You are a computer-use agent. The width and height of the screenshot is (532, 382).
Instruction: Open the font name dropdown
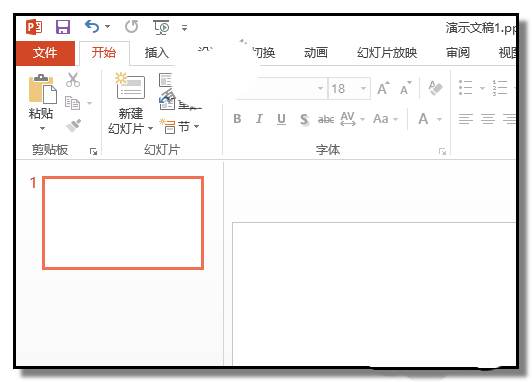(x=320, y=89)
